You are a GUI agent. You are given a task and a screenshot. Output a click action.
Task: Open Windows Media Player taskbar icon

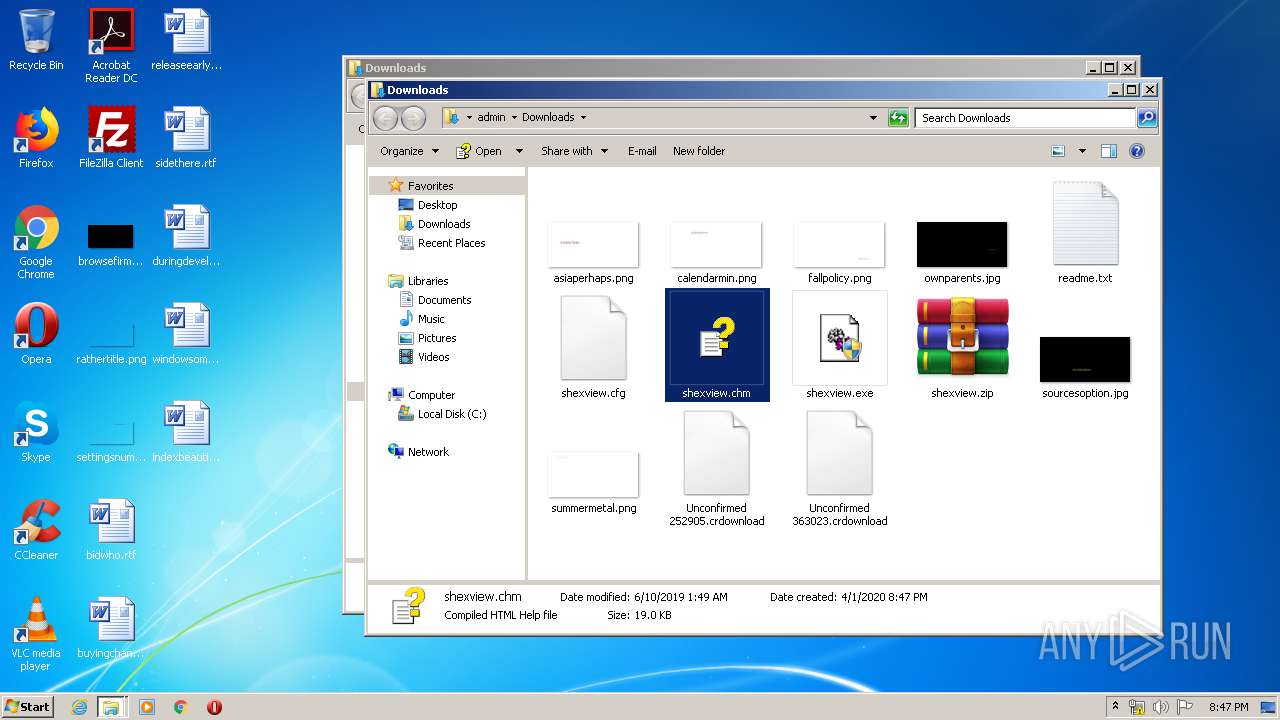[147, 707]
